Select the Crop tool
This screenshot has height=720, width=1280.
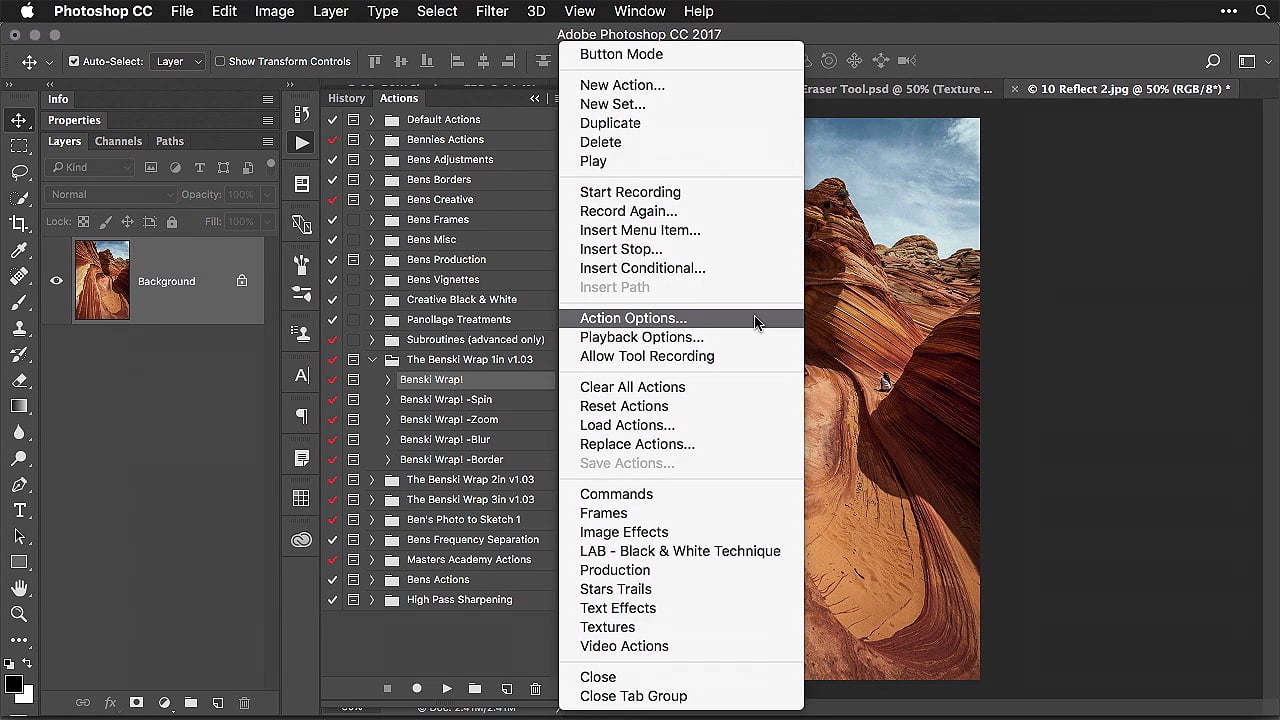pos(19,224)
